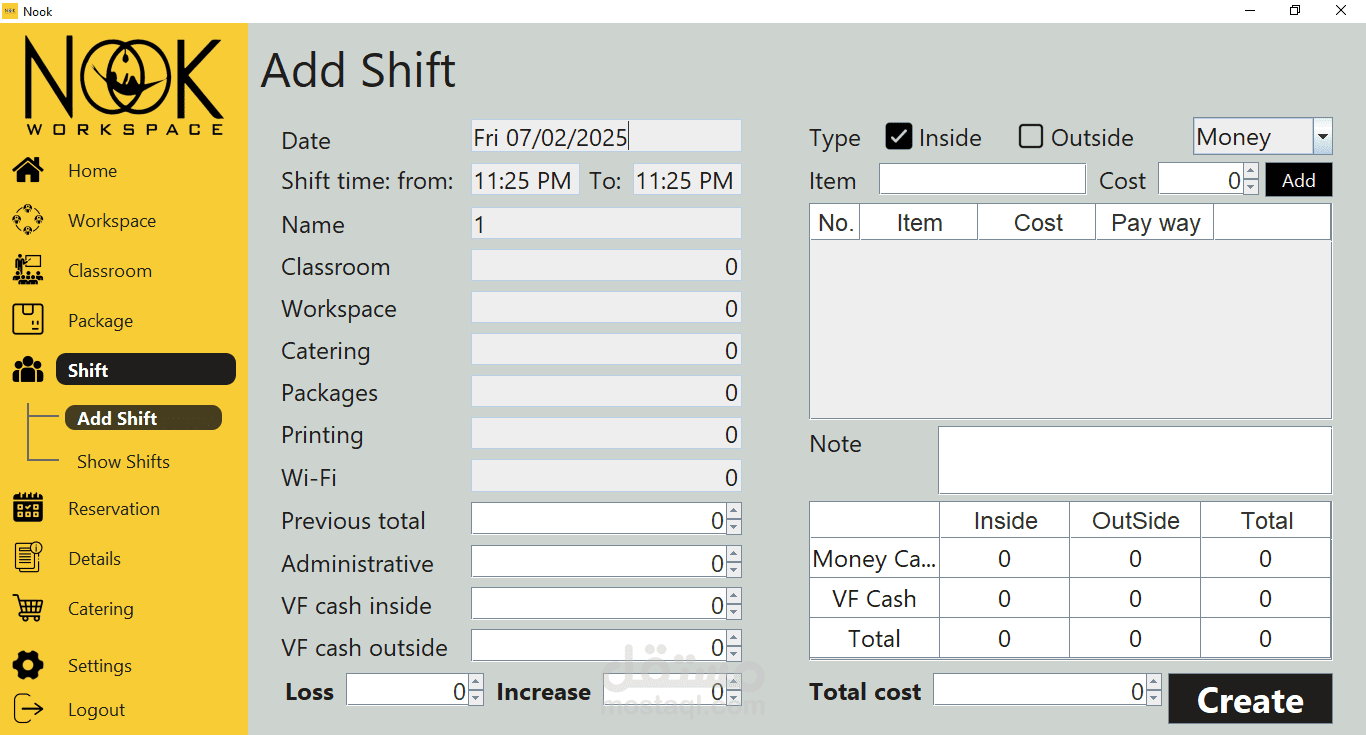The width and height of the screenshot is (1366, 735).
Task: Uncheck the Inside type checkbox
Action: [x=899, y=137]
